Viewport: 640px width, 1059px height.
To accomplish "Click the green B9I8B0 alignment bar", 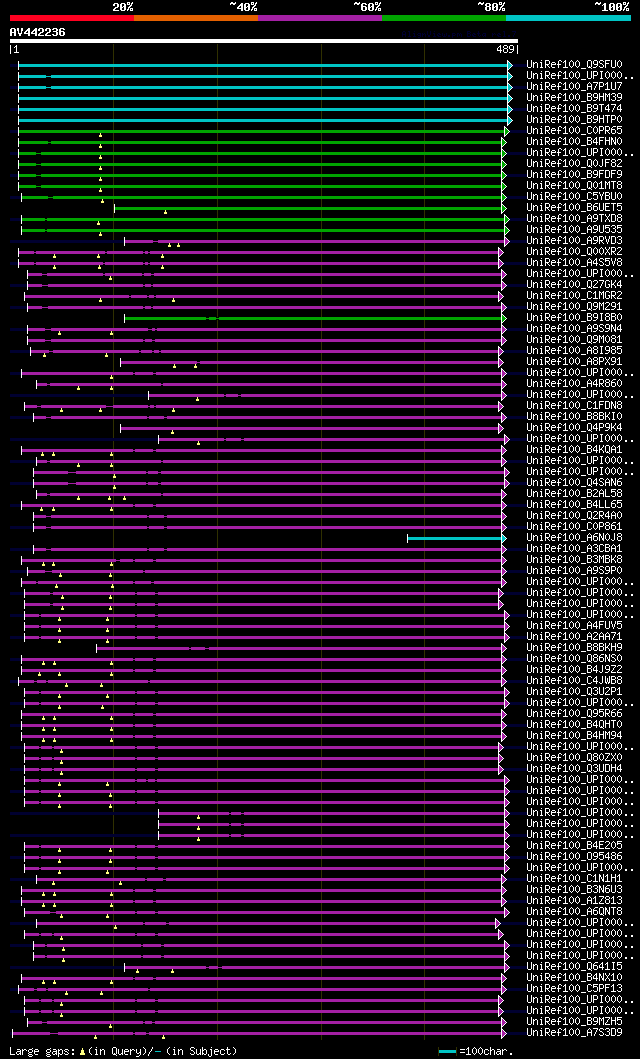I will pyautogui.click(x=315, y=318).
